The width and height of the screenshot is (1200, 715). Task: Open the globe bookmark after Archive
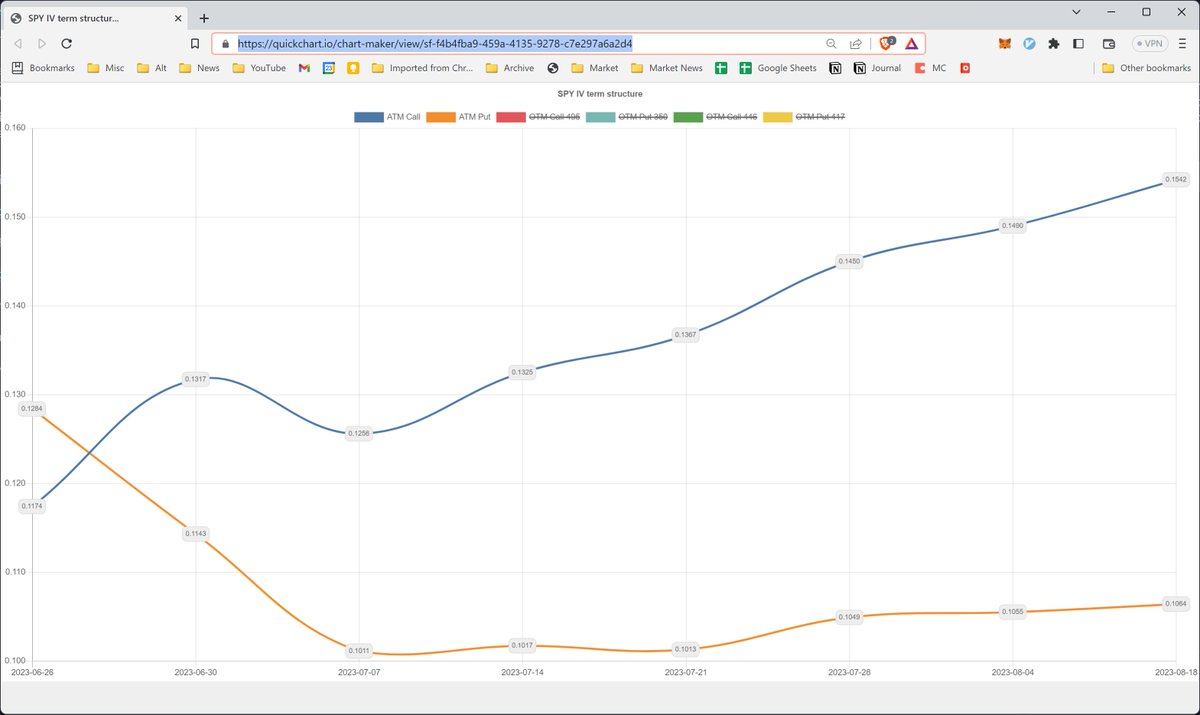point(553,68)
